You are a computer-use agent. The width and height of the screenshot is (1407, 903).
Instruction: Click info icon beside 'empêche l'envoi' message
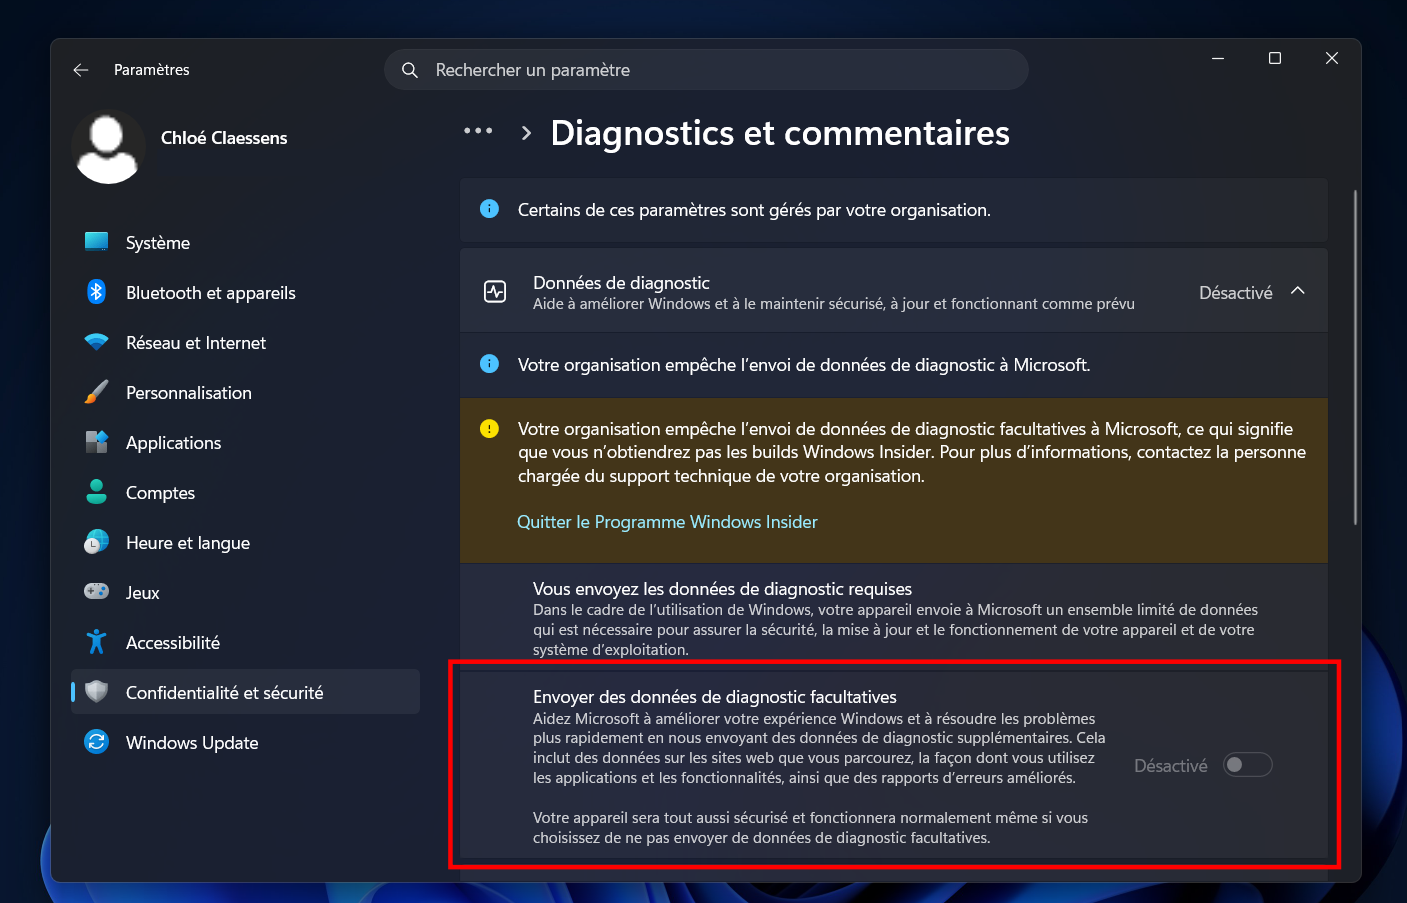click(489, 364)
